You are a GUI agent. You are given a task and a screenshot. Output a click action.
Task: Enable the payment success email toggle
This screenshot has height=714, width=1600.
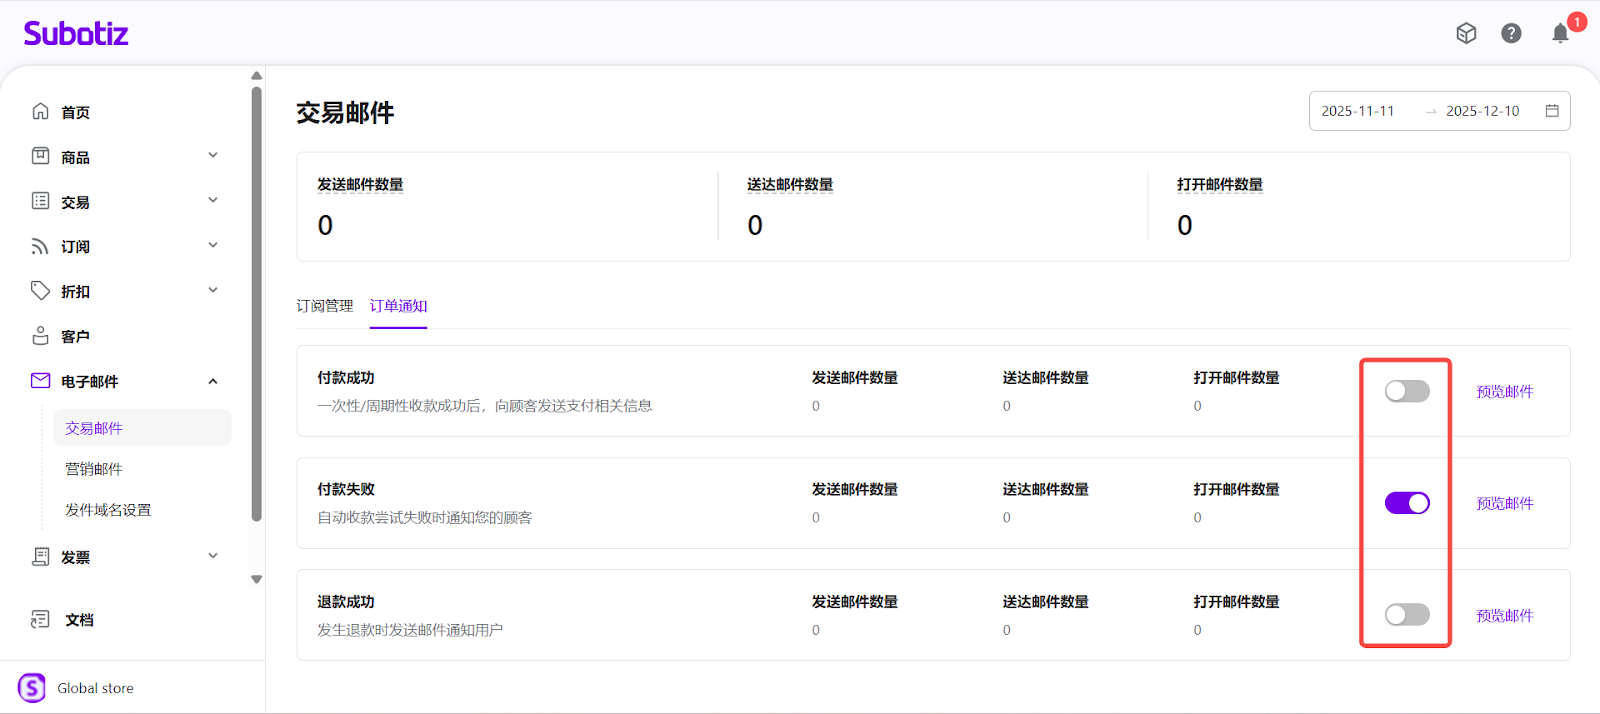click(1406, 391)
